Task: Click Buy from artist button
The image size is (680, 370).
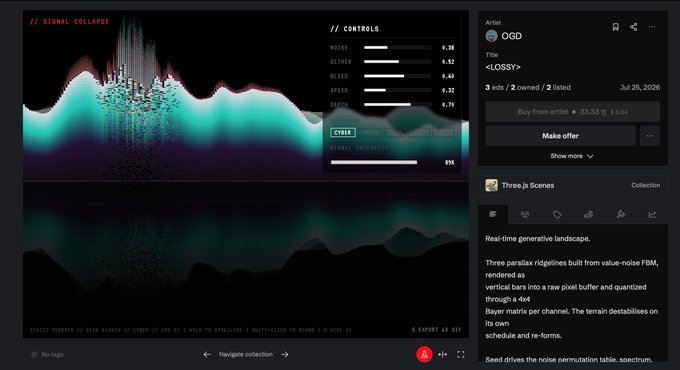Action: [572, 111]
